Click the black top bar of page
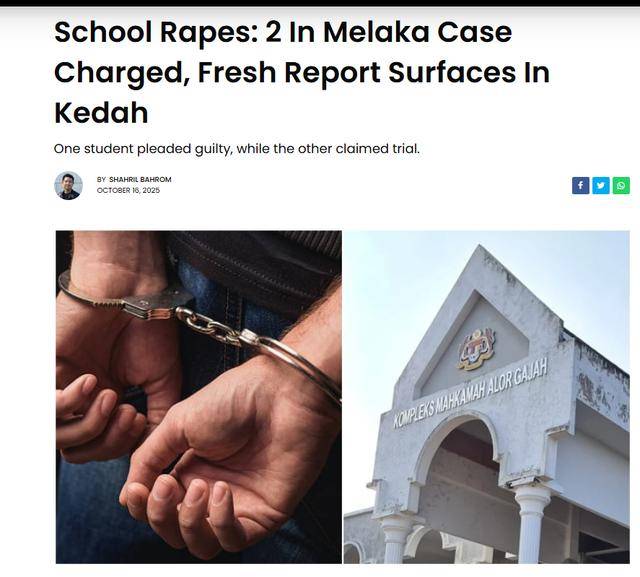 pyautogui.click(x=320, y=3)
